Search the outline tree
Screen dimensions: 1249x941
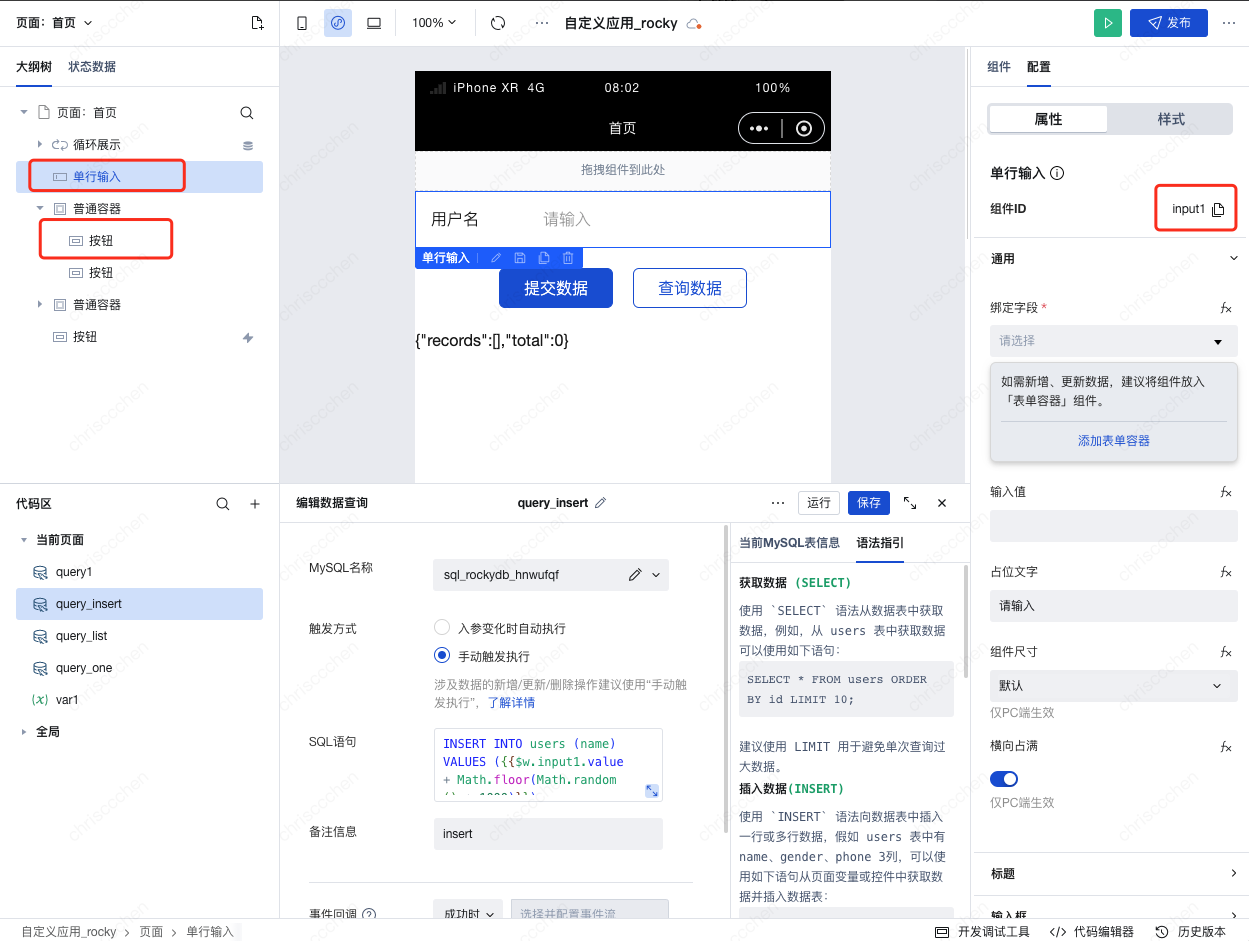pyautogui.click(x=247, y=113)
